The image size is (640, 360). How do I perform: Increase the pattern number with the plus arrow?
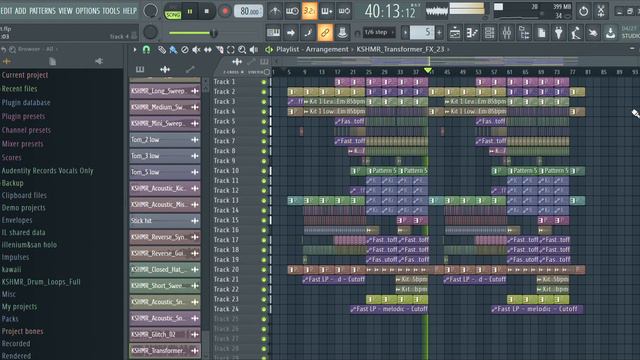pyautogui.click(x=439, y=33)
